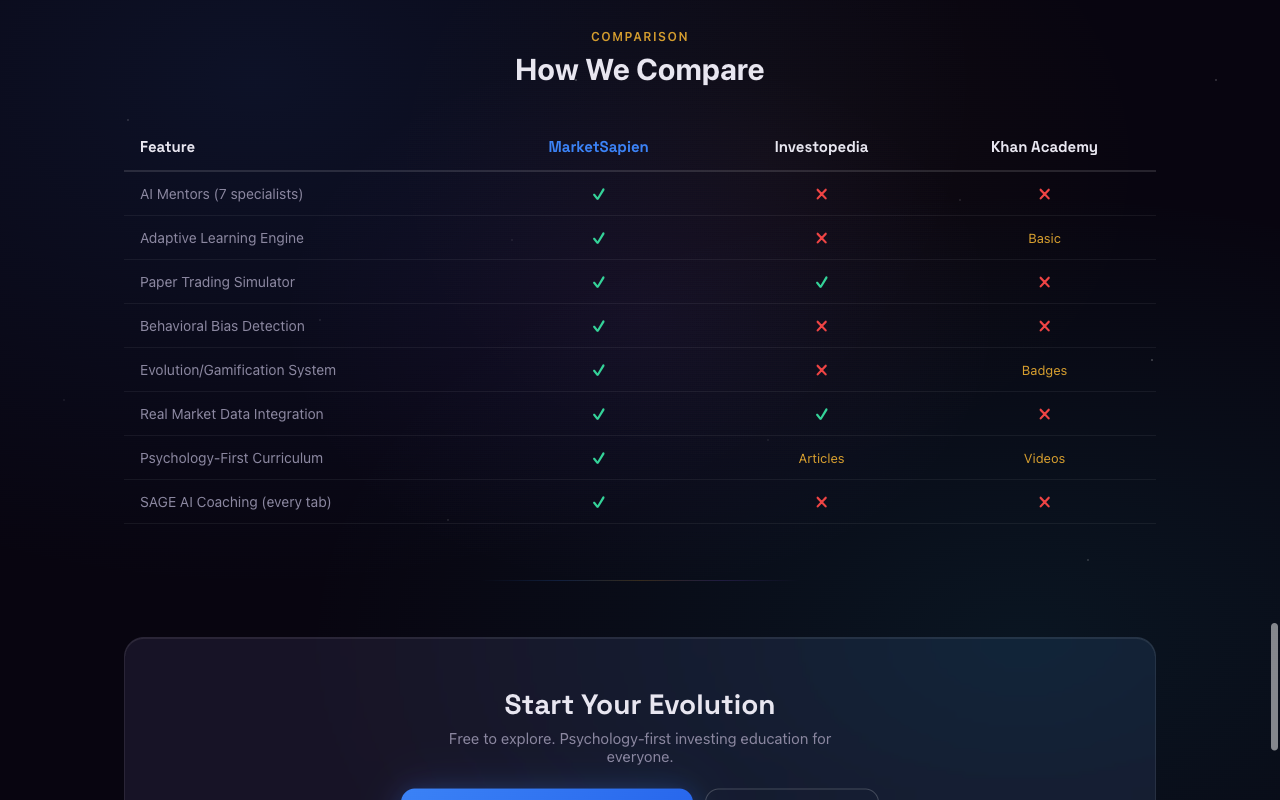
Task: Click the 'How We Compare' heading
Action: point(639,70)
